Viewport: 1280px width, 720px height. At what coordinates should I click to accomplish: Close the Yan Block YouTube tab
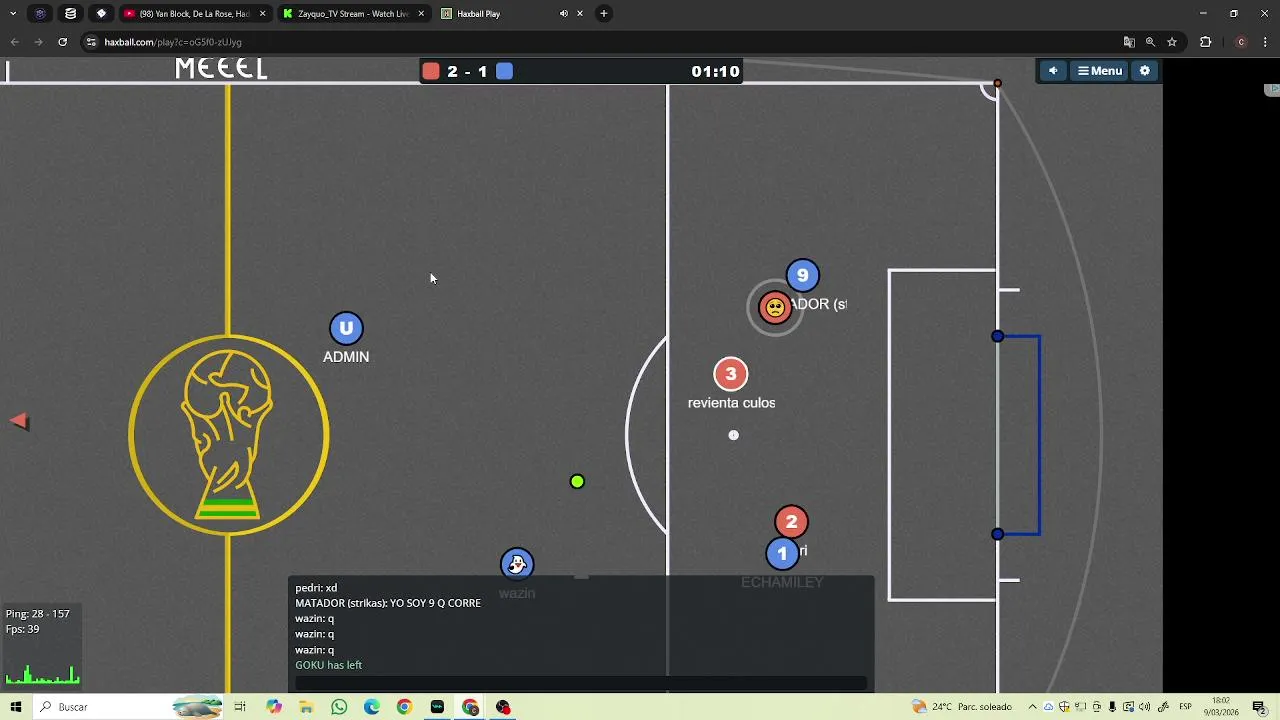pos(262,14)
